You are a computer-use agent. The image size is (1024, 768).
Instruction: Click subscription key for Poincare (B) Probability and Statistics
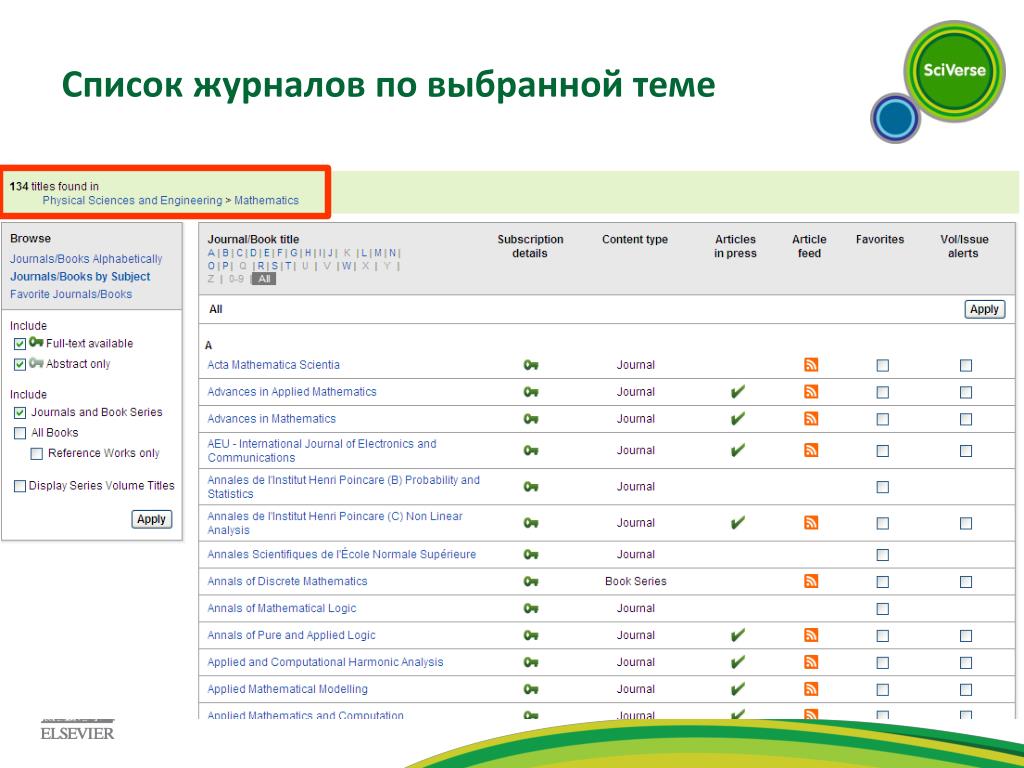tap(531, 487)
